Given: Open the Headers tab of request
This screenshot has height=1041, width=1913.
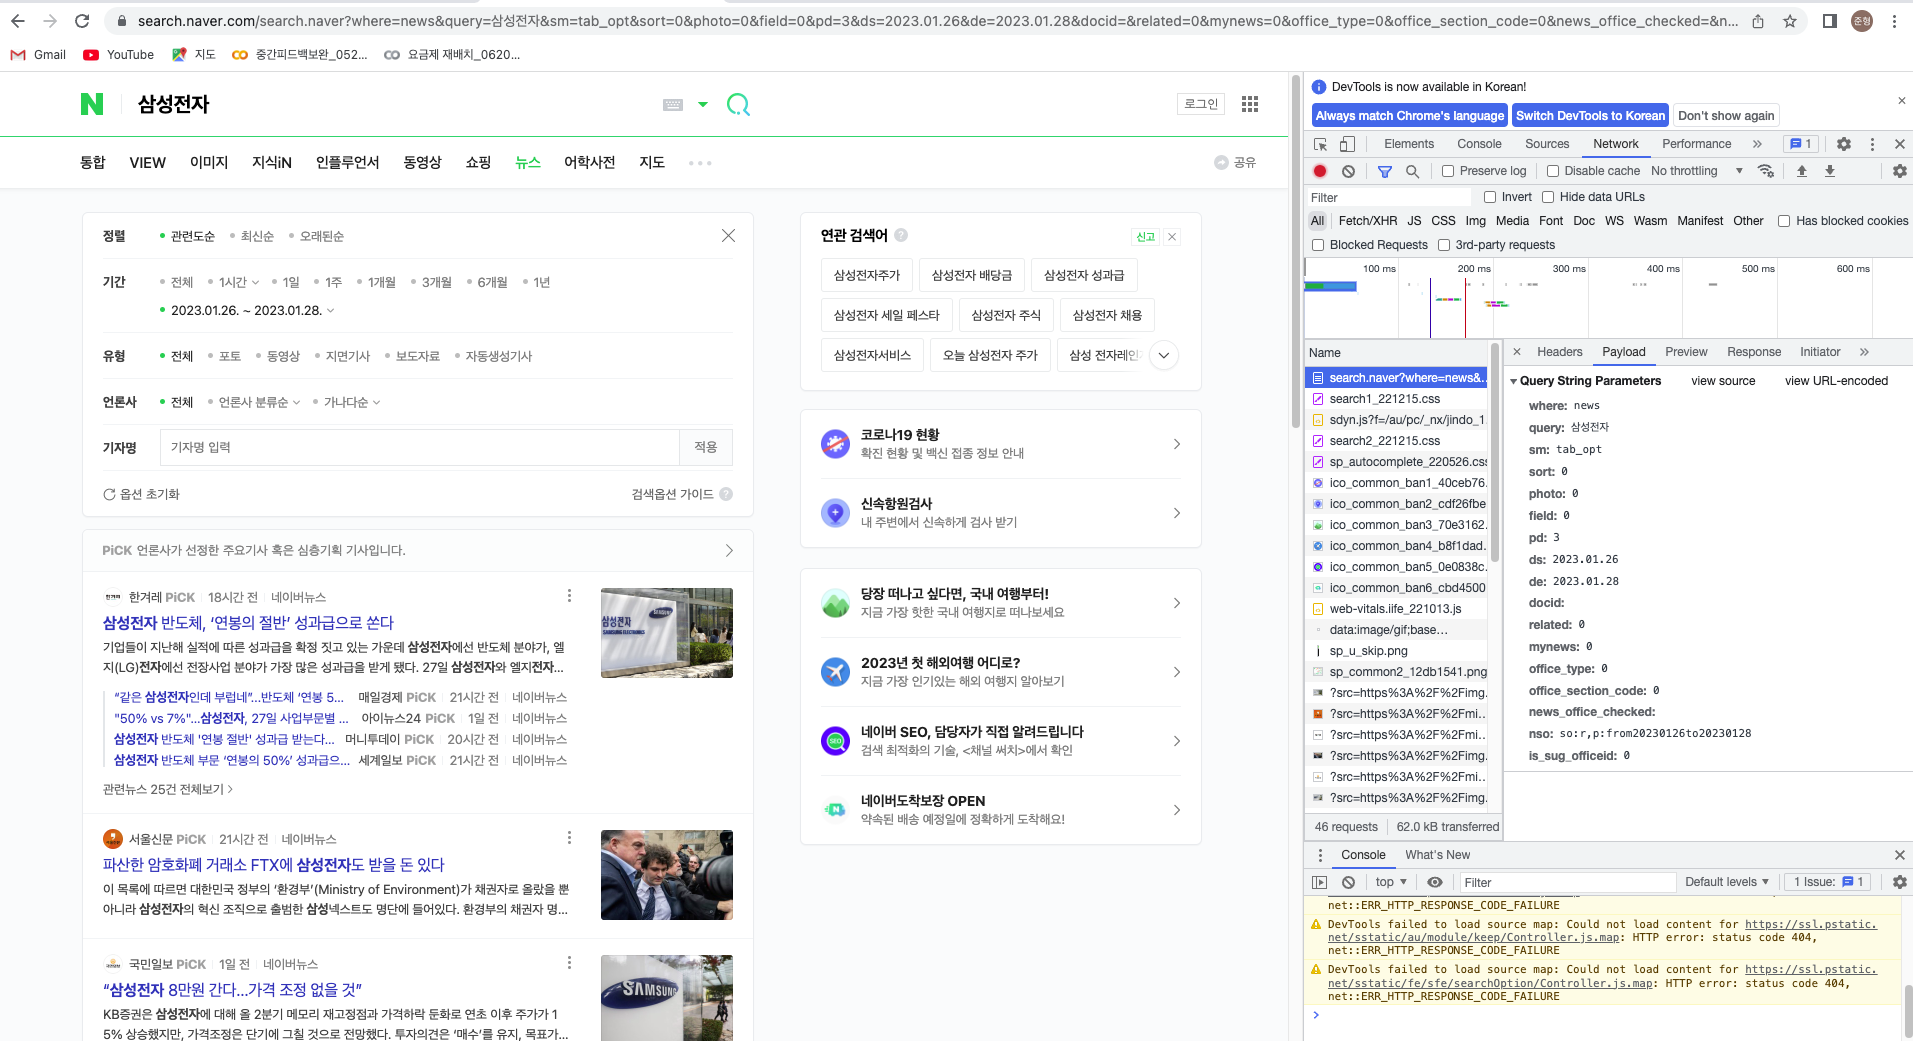Looking at the screenshot, I should (x=1559, y=352).
